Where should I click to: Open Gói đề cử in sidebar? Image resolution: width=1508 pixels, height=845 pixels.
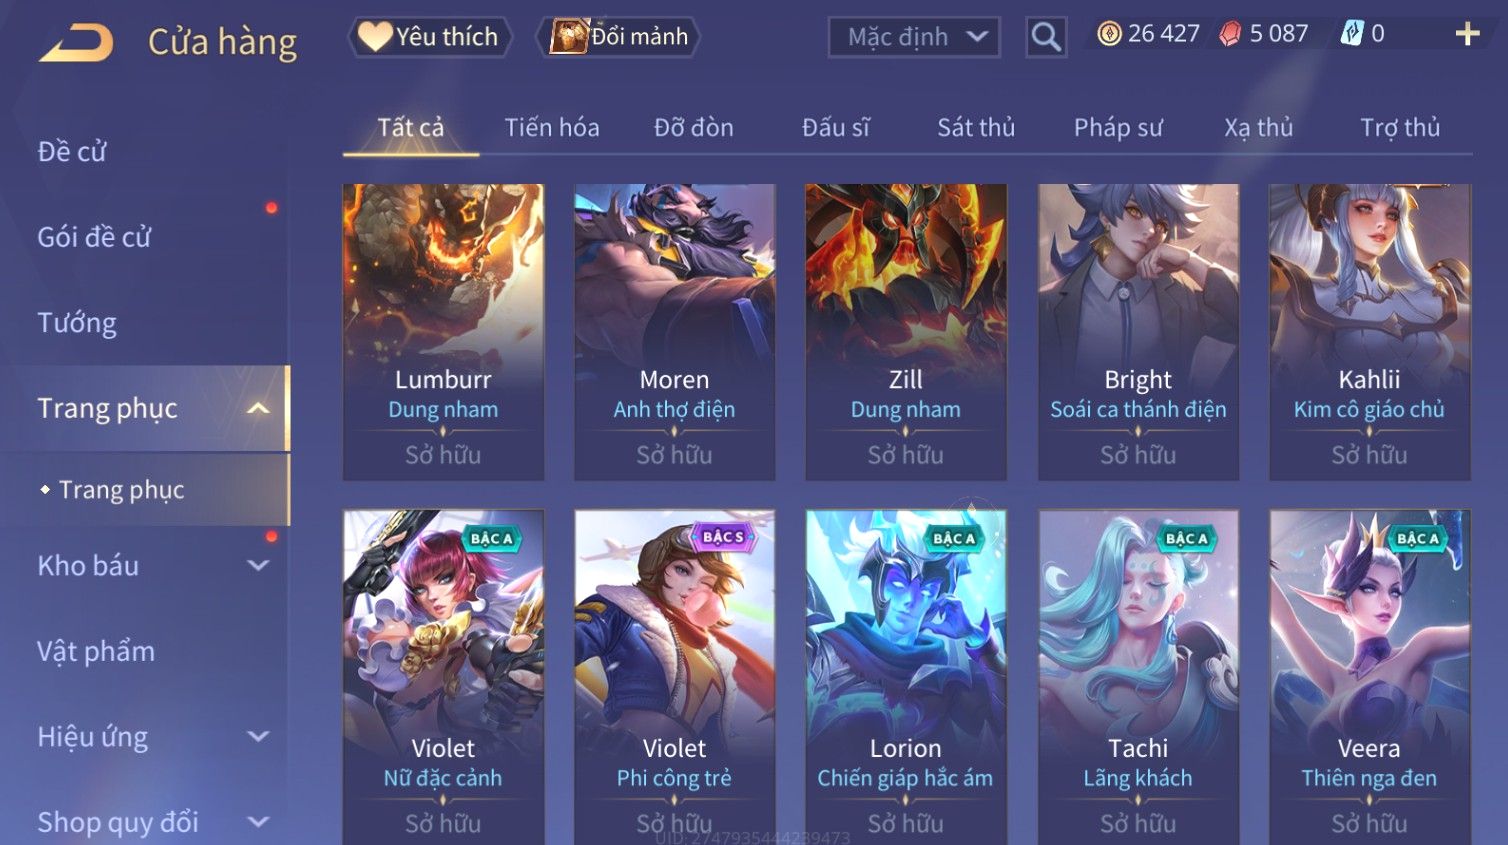[x=94, y=237]
